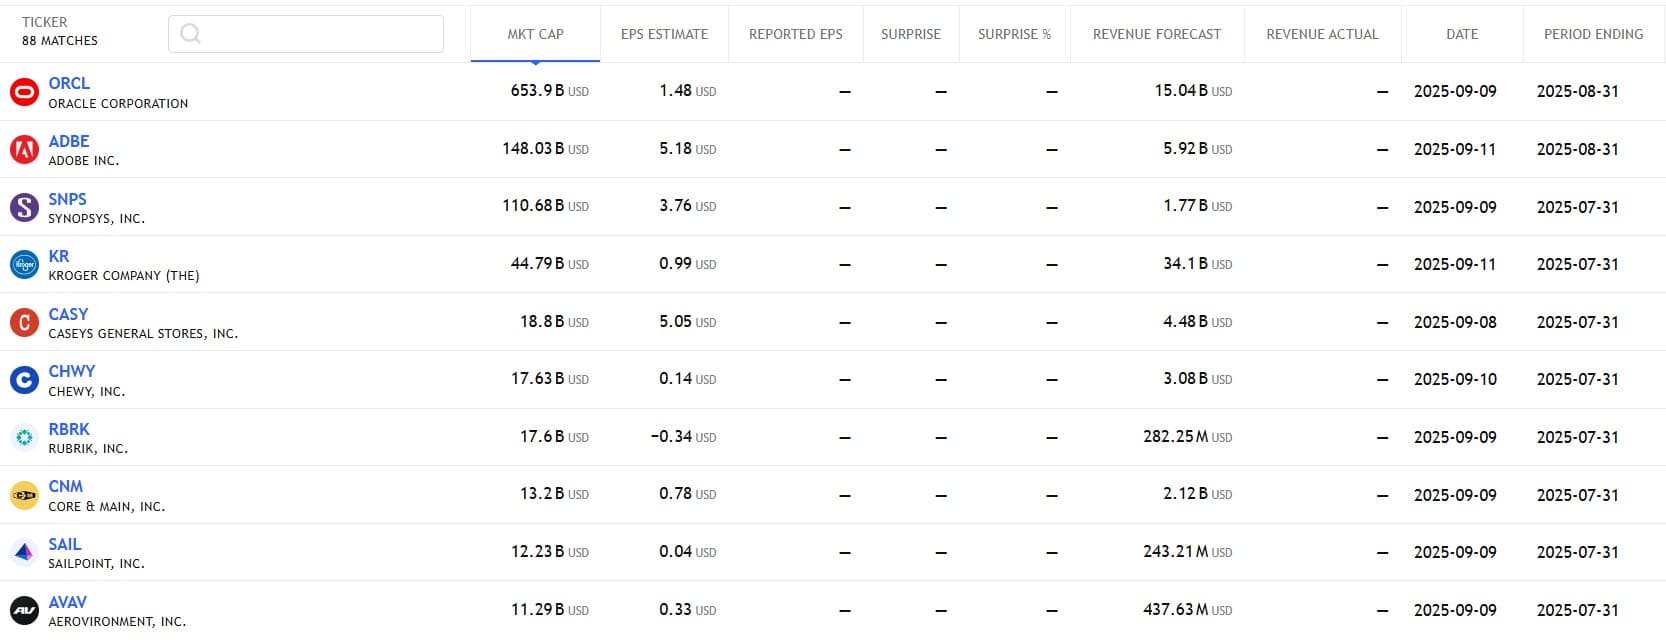The width and height of the screenshot is (1666, 640).
Task: Select the 'SAILPOINT, INC.' company name
Action: click(97, 564)
